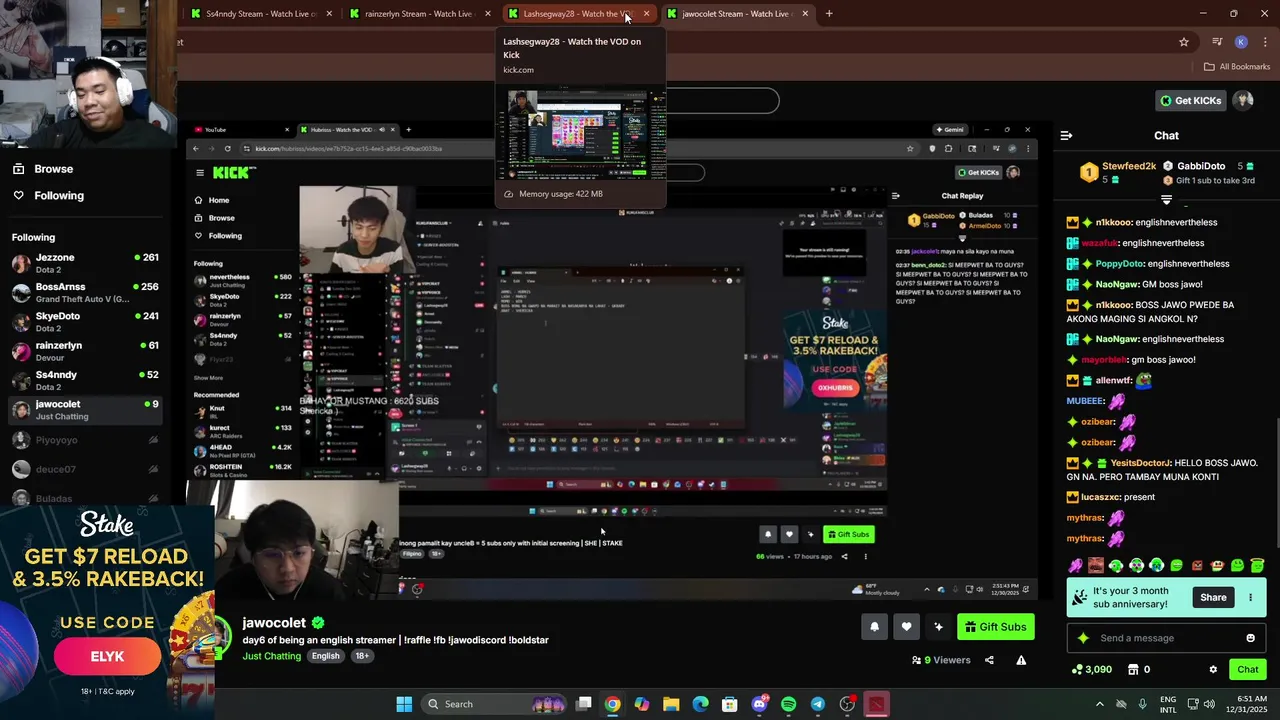Open File Explorer from the taskbar

(x=671, y=704)
